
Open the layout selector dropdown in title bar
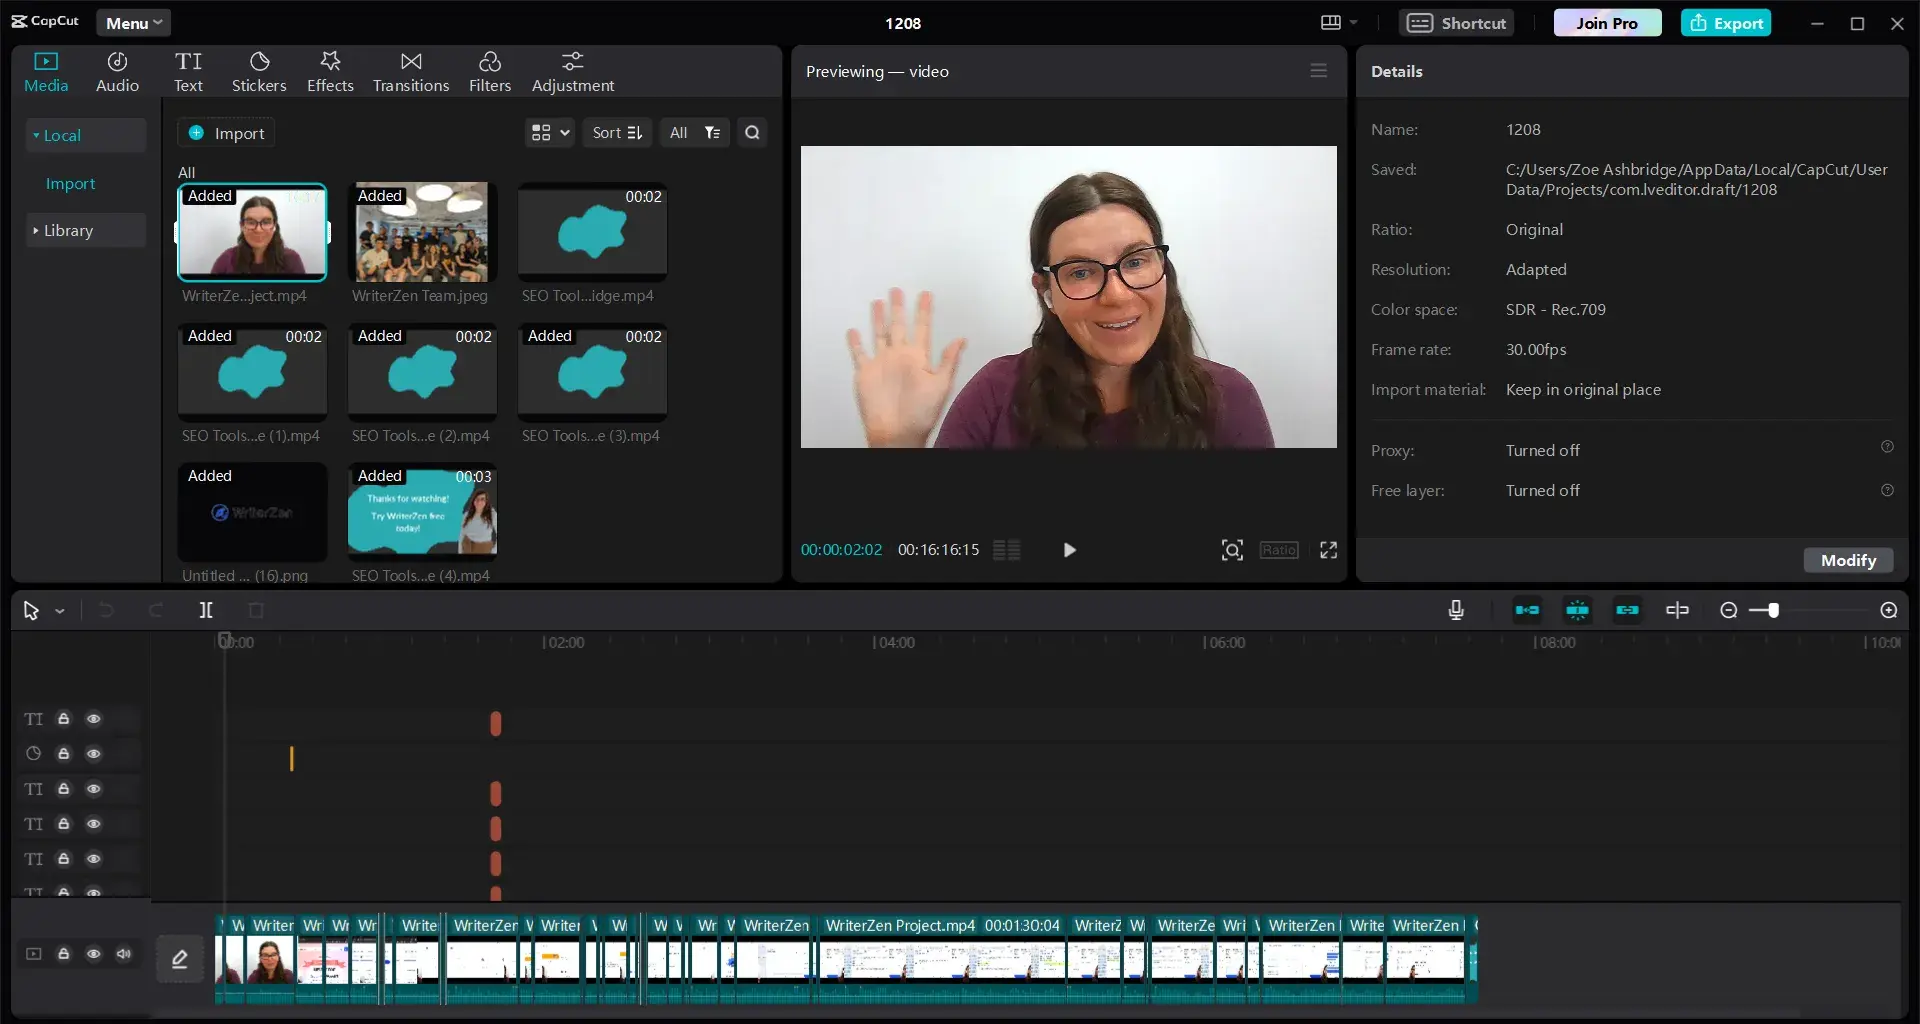tap(1339, 23)
